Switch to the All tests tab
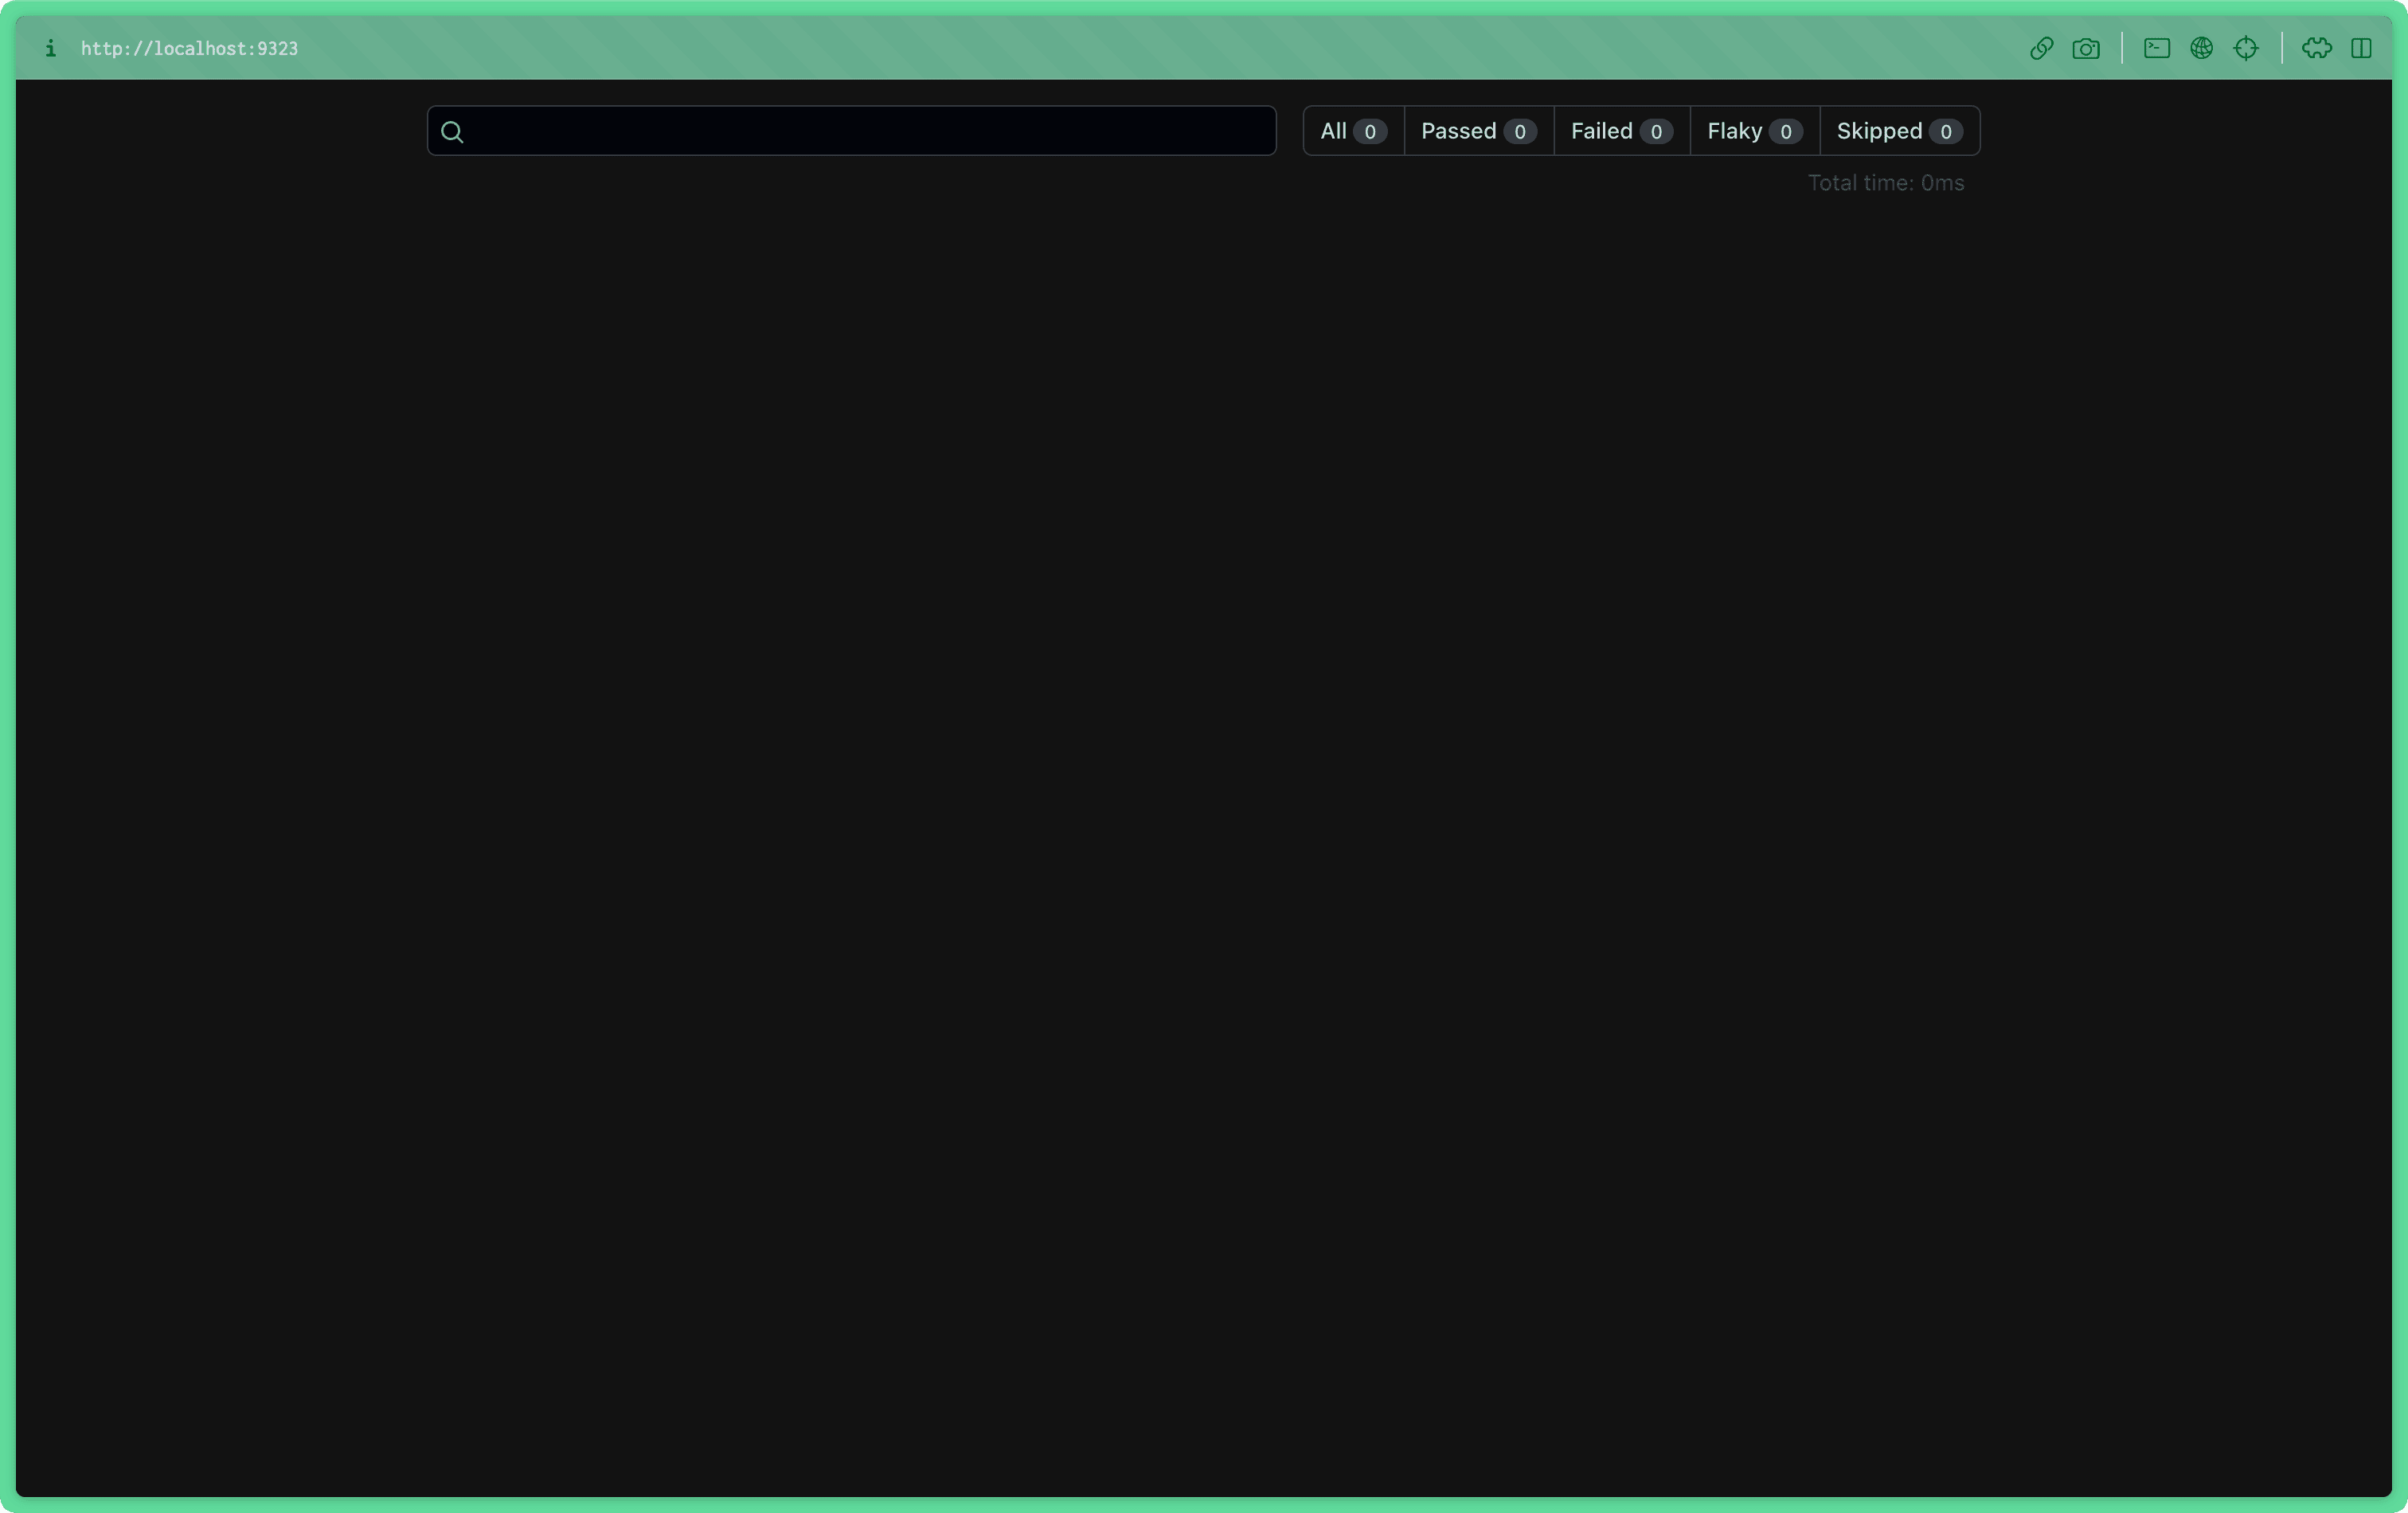2408x1513 pixels. [x=1351, y=130]
